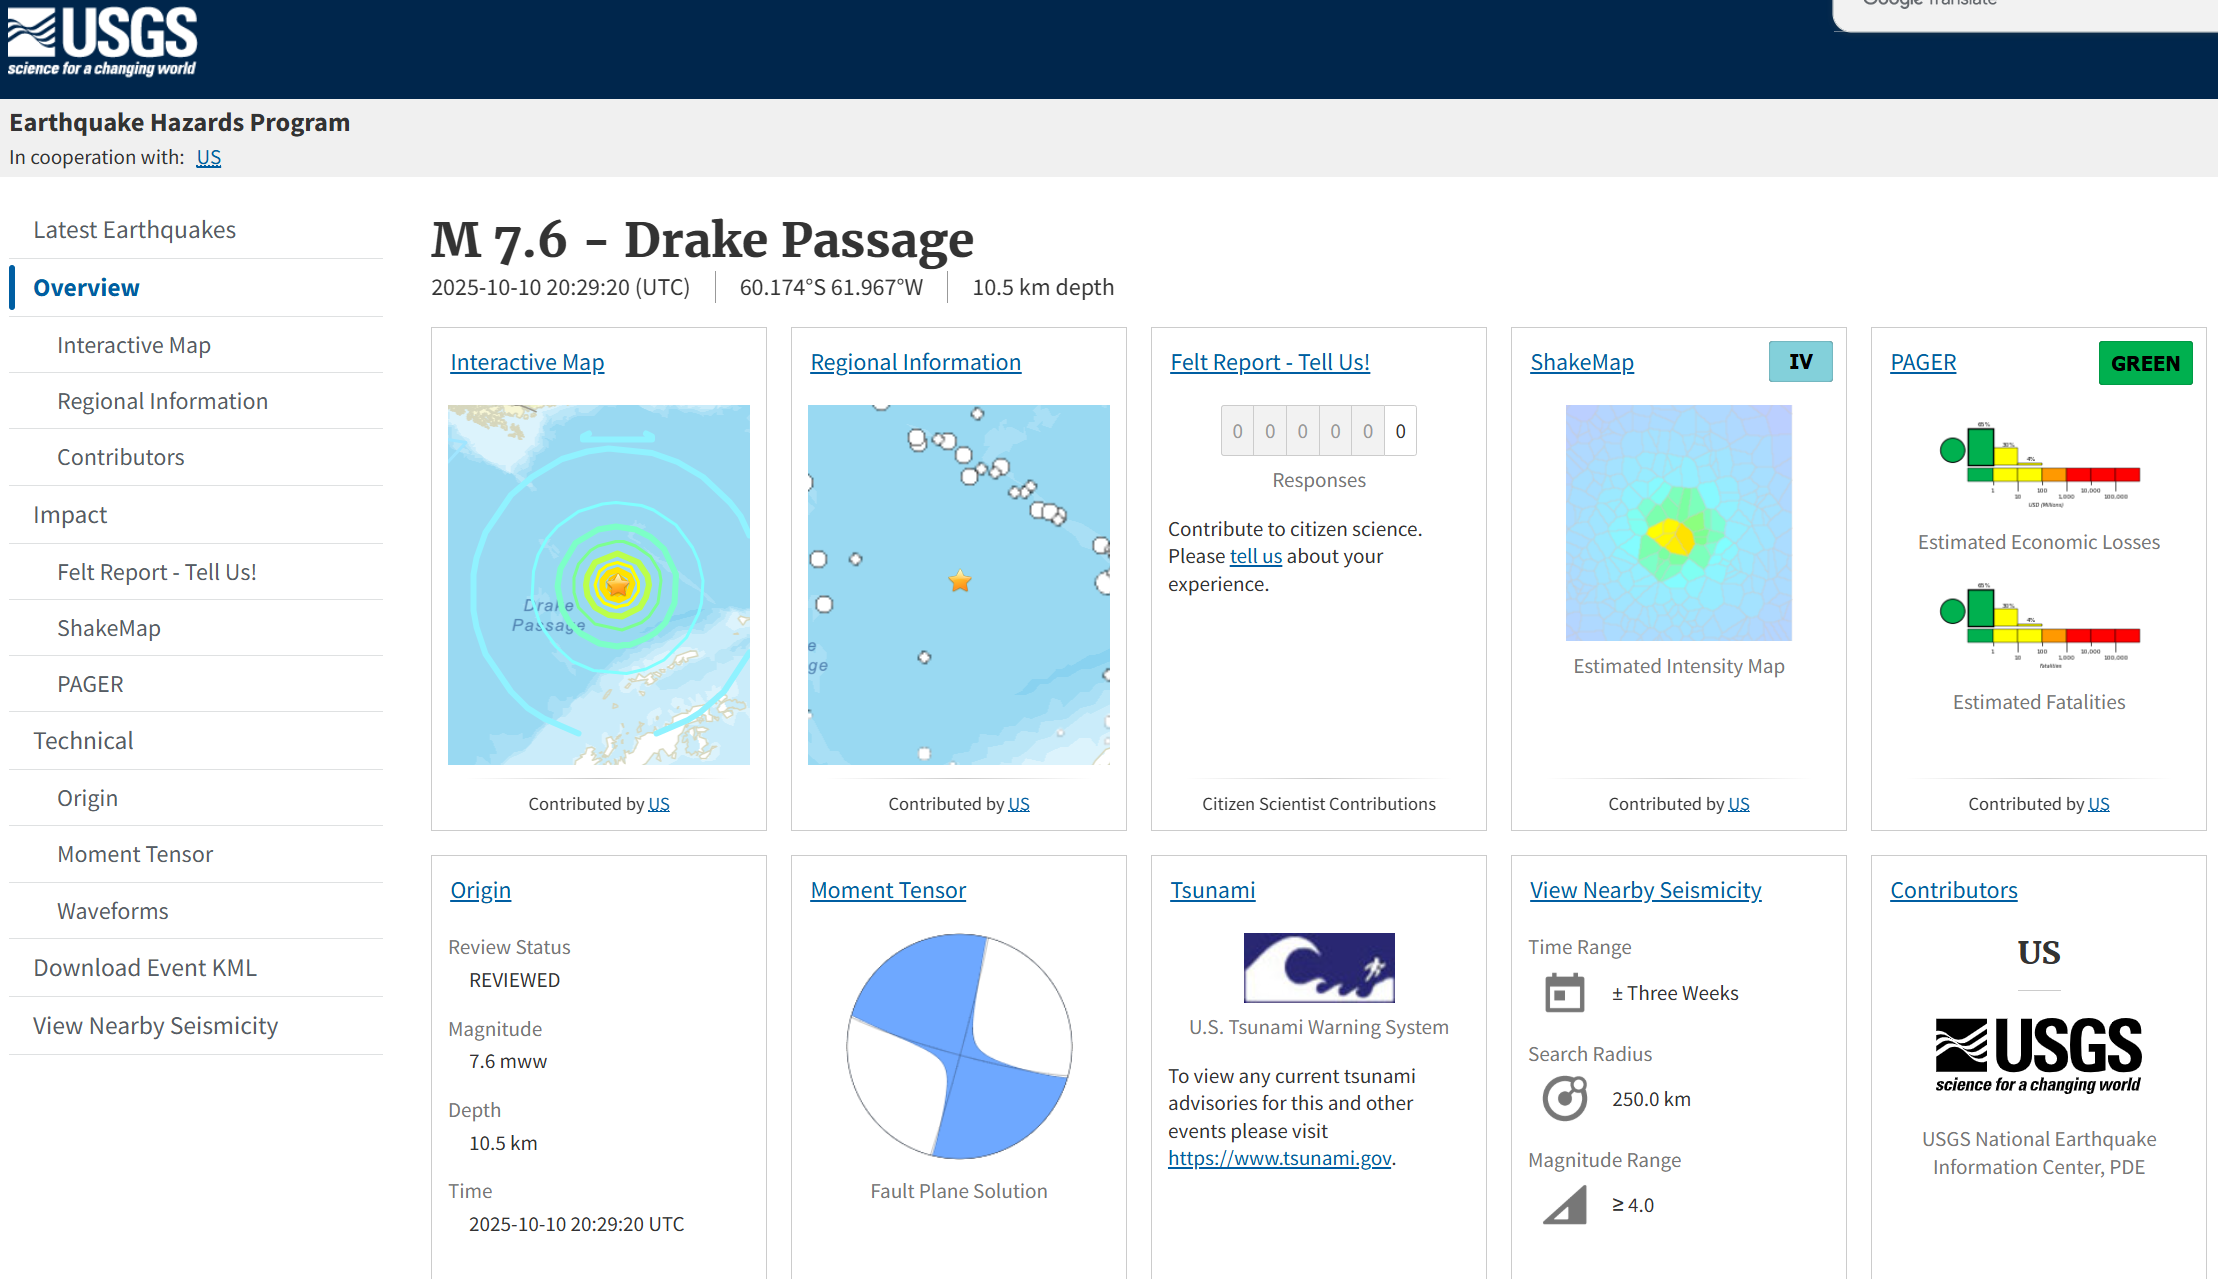Screen dimensions: 2218x1279
Task: Click the ShakeMap intensity IV badge
Action: point(1800,362)
